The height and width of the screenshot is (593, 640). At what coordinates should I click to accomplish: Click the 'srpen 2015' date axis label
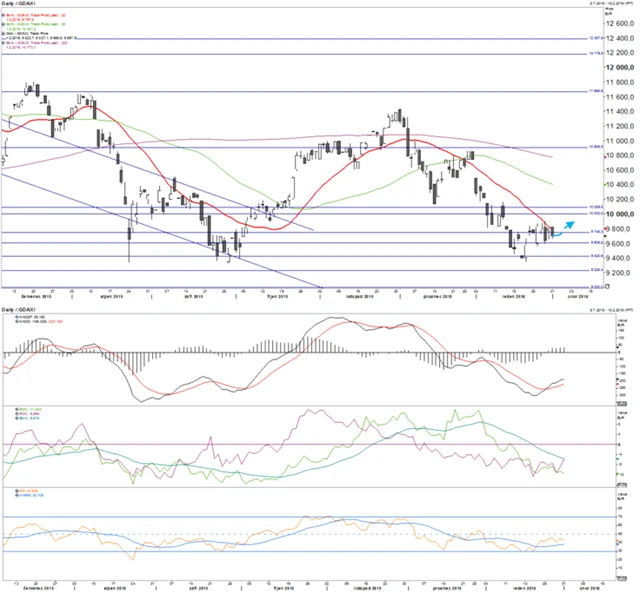113,297
